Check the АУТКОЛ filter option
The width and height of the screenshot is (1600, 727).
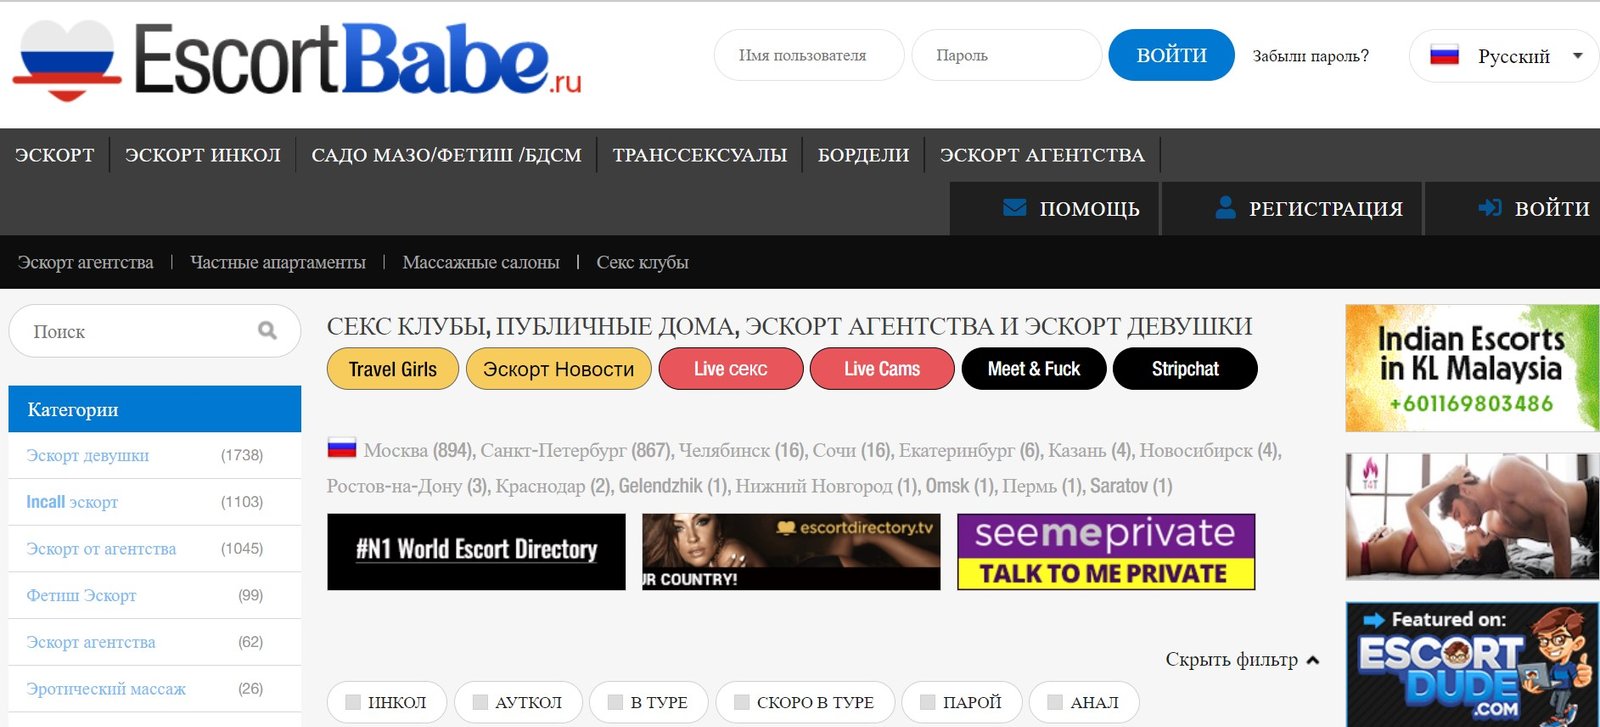pyautogui.click(x=480, y=702)
